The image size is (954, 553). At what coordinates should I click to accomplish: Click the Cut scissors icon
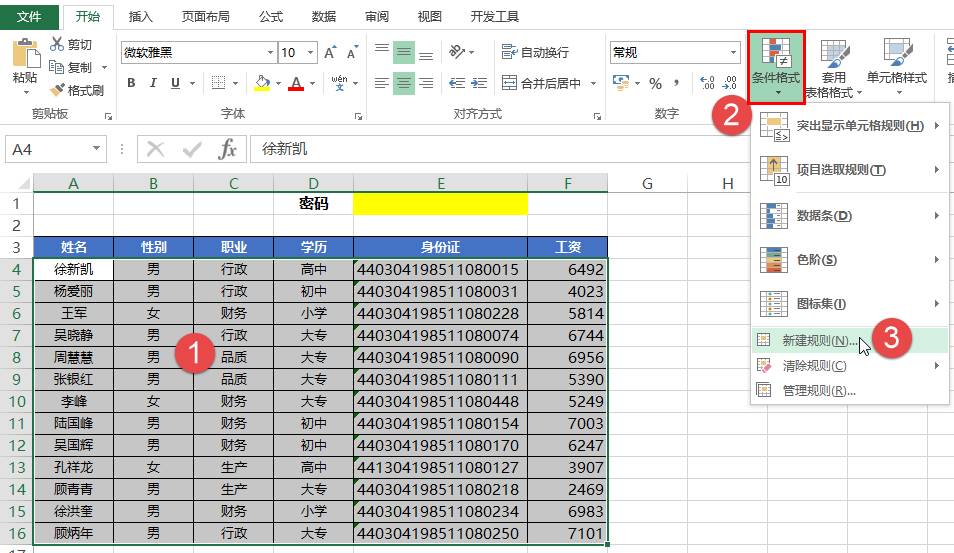(x=57, y=44)
